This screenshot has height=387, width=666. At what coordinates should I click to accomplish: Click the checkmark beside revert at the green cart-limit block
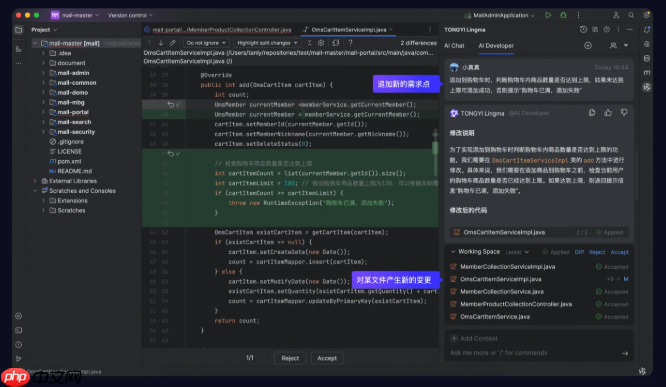point(178,153)
